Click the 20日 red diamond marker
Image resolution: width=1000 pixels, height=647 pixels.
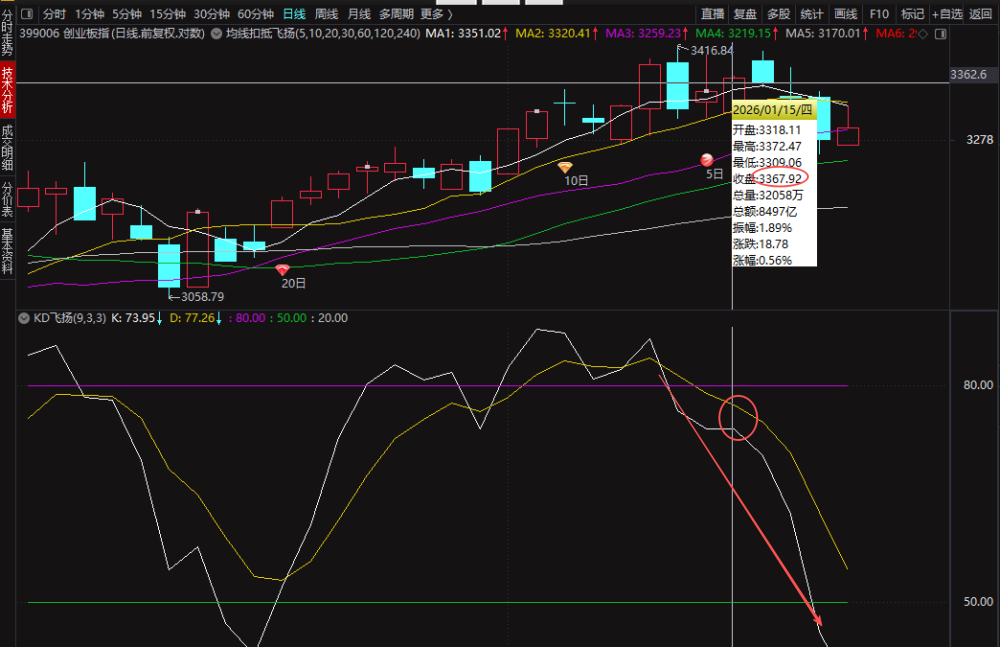click(283, 271)
